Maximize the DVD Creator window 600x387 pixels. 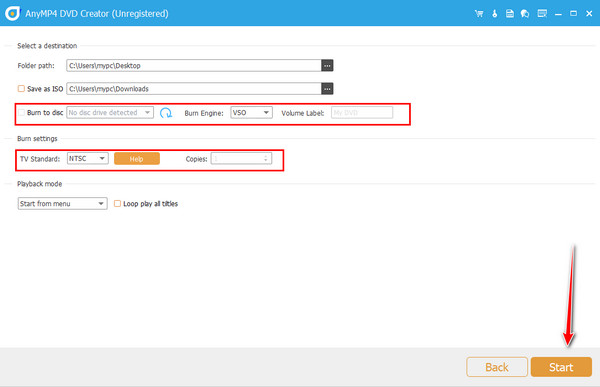tap(573, 14)
